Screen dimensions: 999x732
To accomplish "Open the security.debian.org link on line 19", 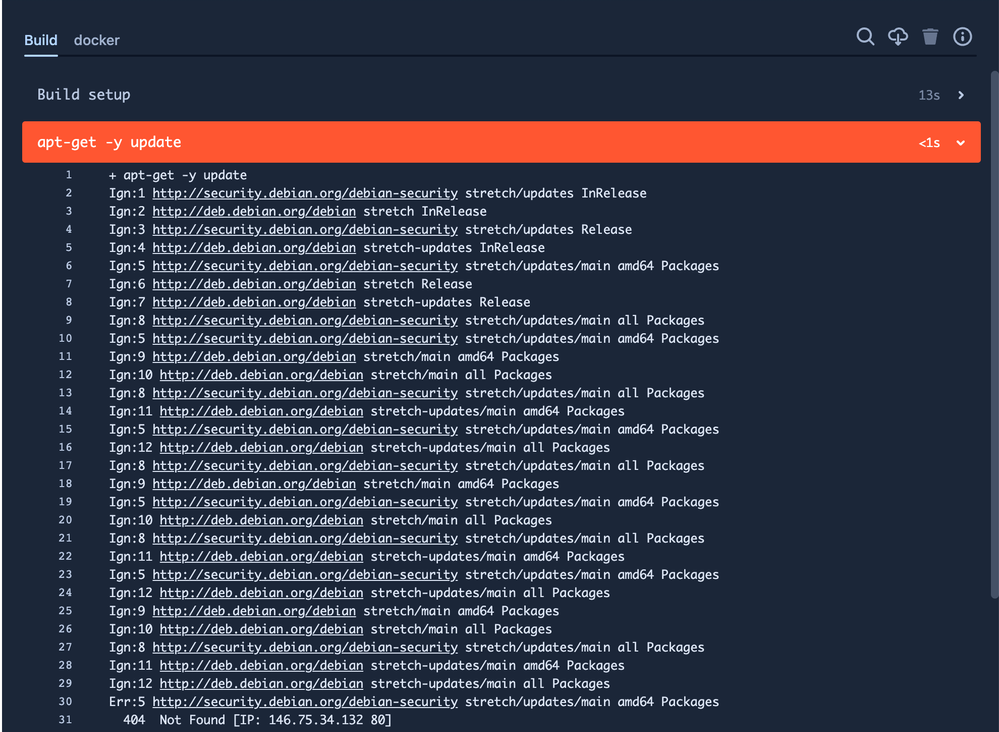I will [305, 502].
